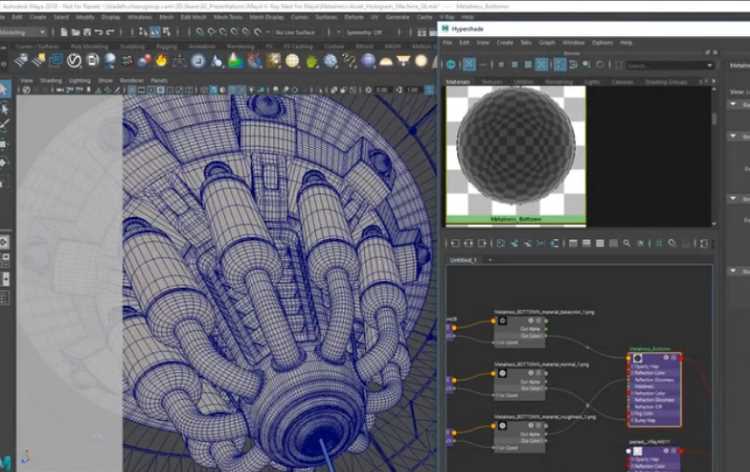Click the round play icon in Hypershade toolbar
Screen dimensions: 750x472
[x=451, y=64]
